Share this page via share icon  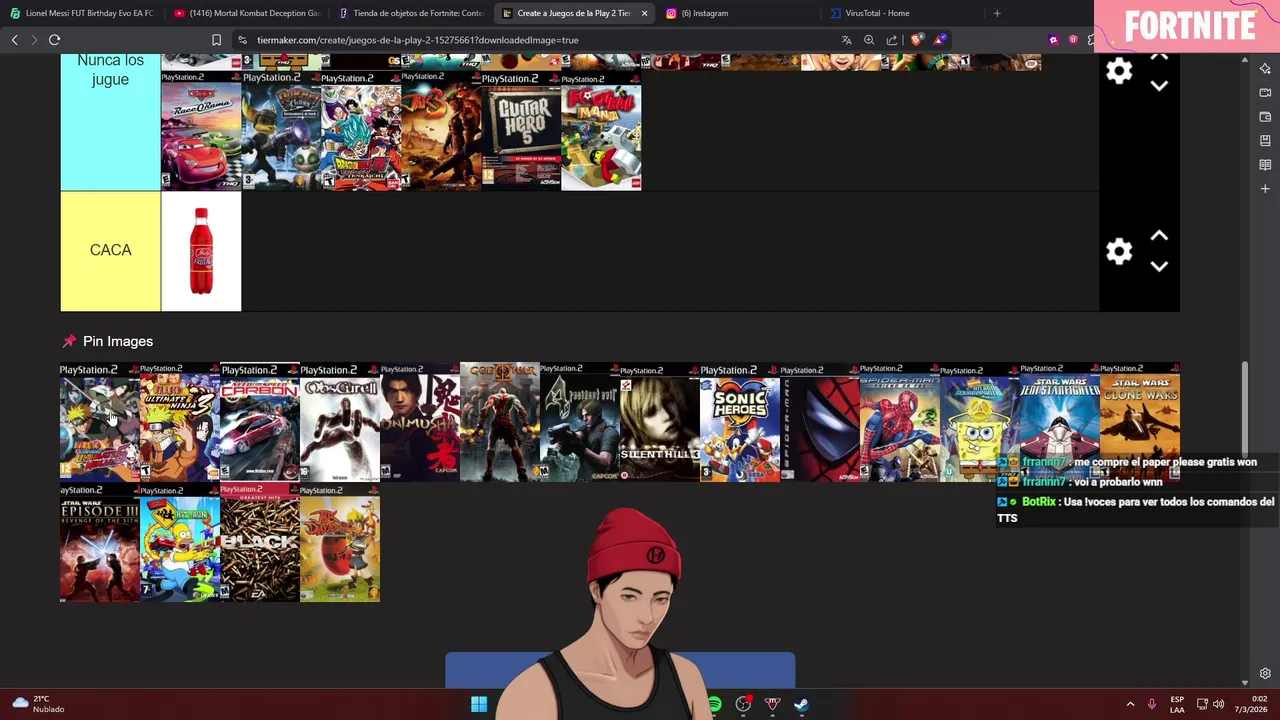(892, 40)
